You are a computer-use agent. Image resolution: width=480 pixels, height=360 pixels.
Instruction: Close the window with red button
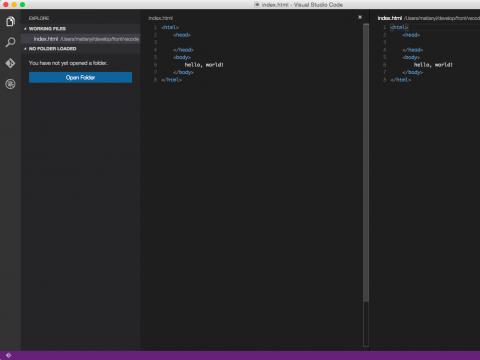coord(6,4)
